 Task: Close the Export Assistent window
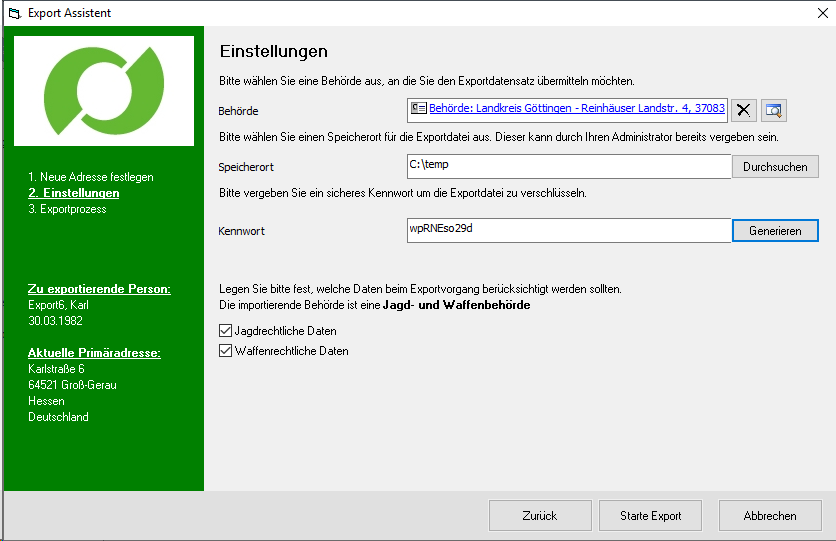[811, 13]
